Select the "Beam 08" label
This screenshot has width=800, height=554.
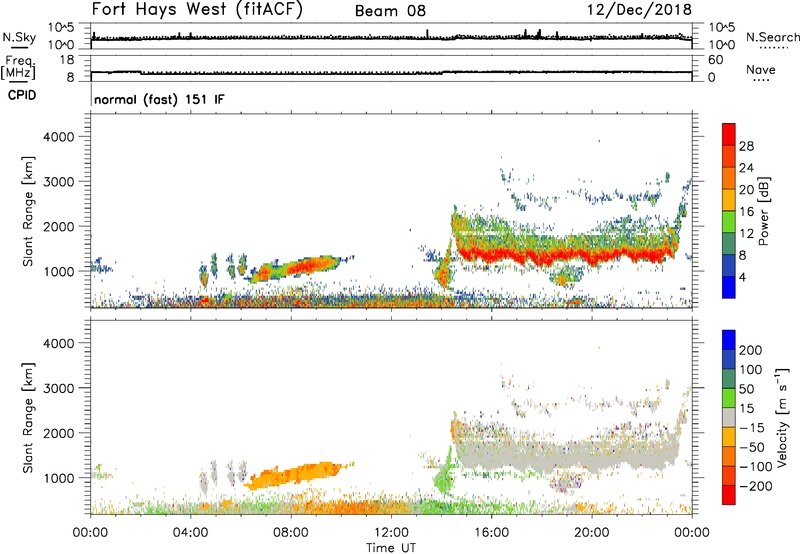390,11
